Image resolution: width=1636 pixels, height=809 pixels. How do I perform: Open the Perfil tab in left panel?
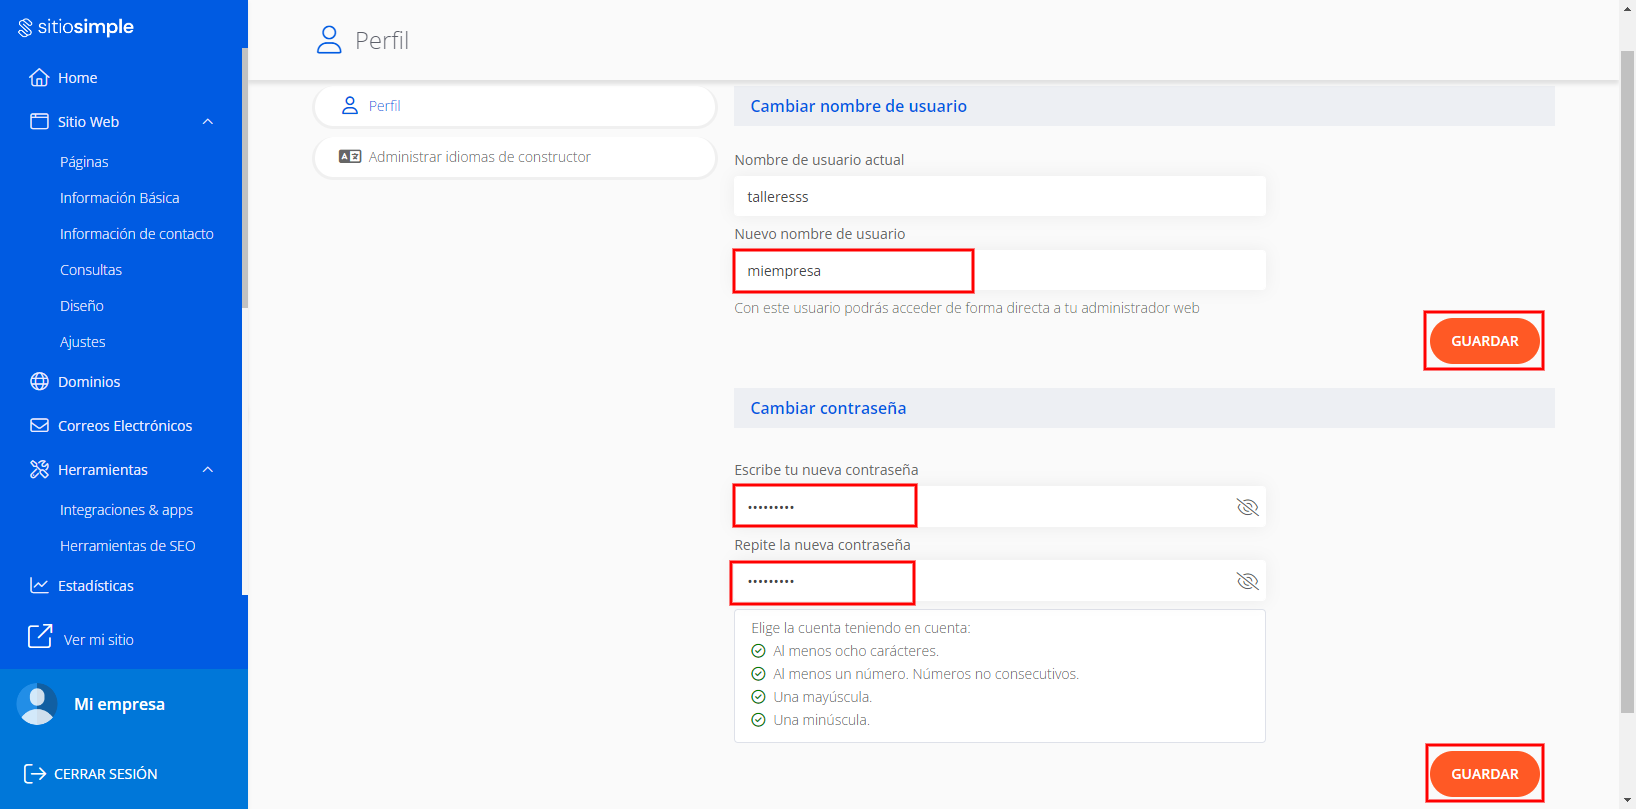(x=514, y=106)
